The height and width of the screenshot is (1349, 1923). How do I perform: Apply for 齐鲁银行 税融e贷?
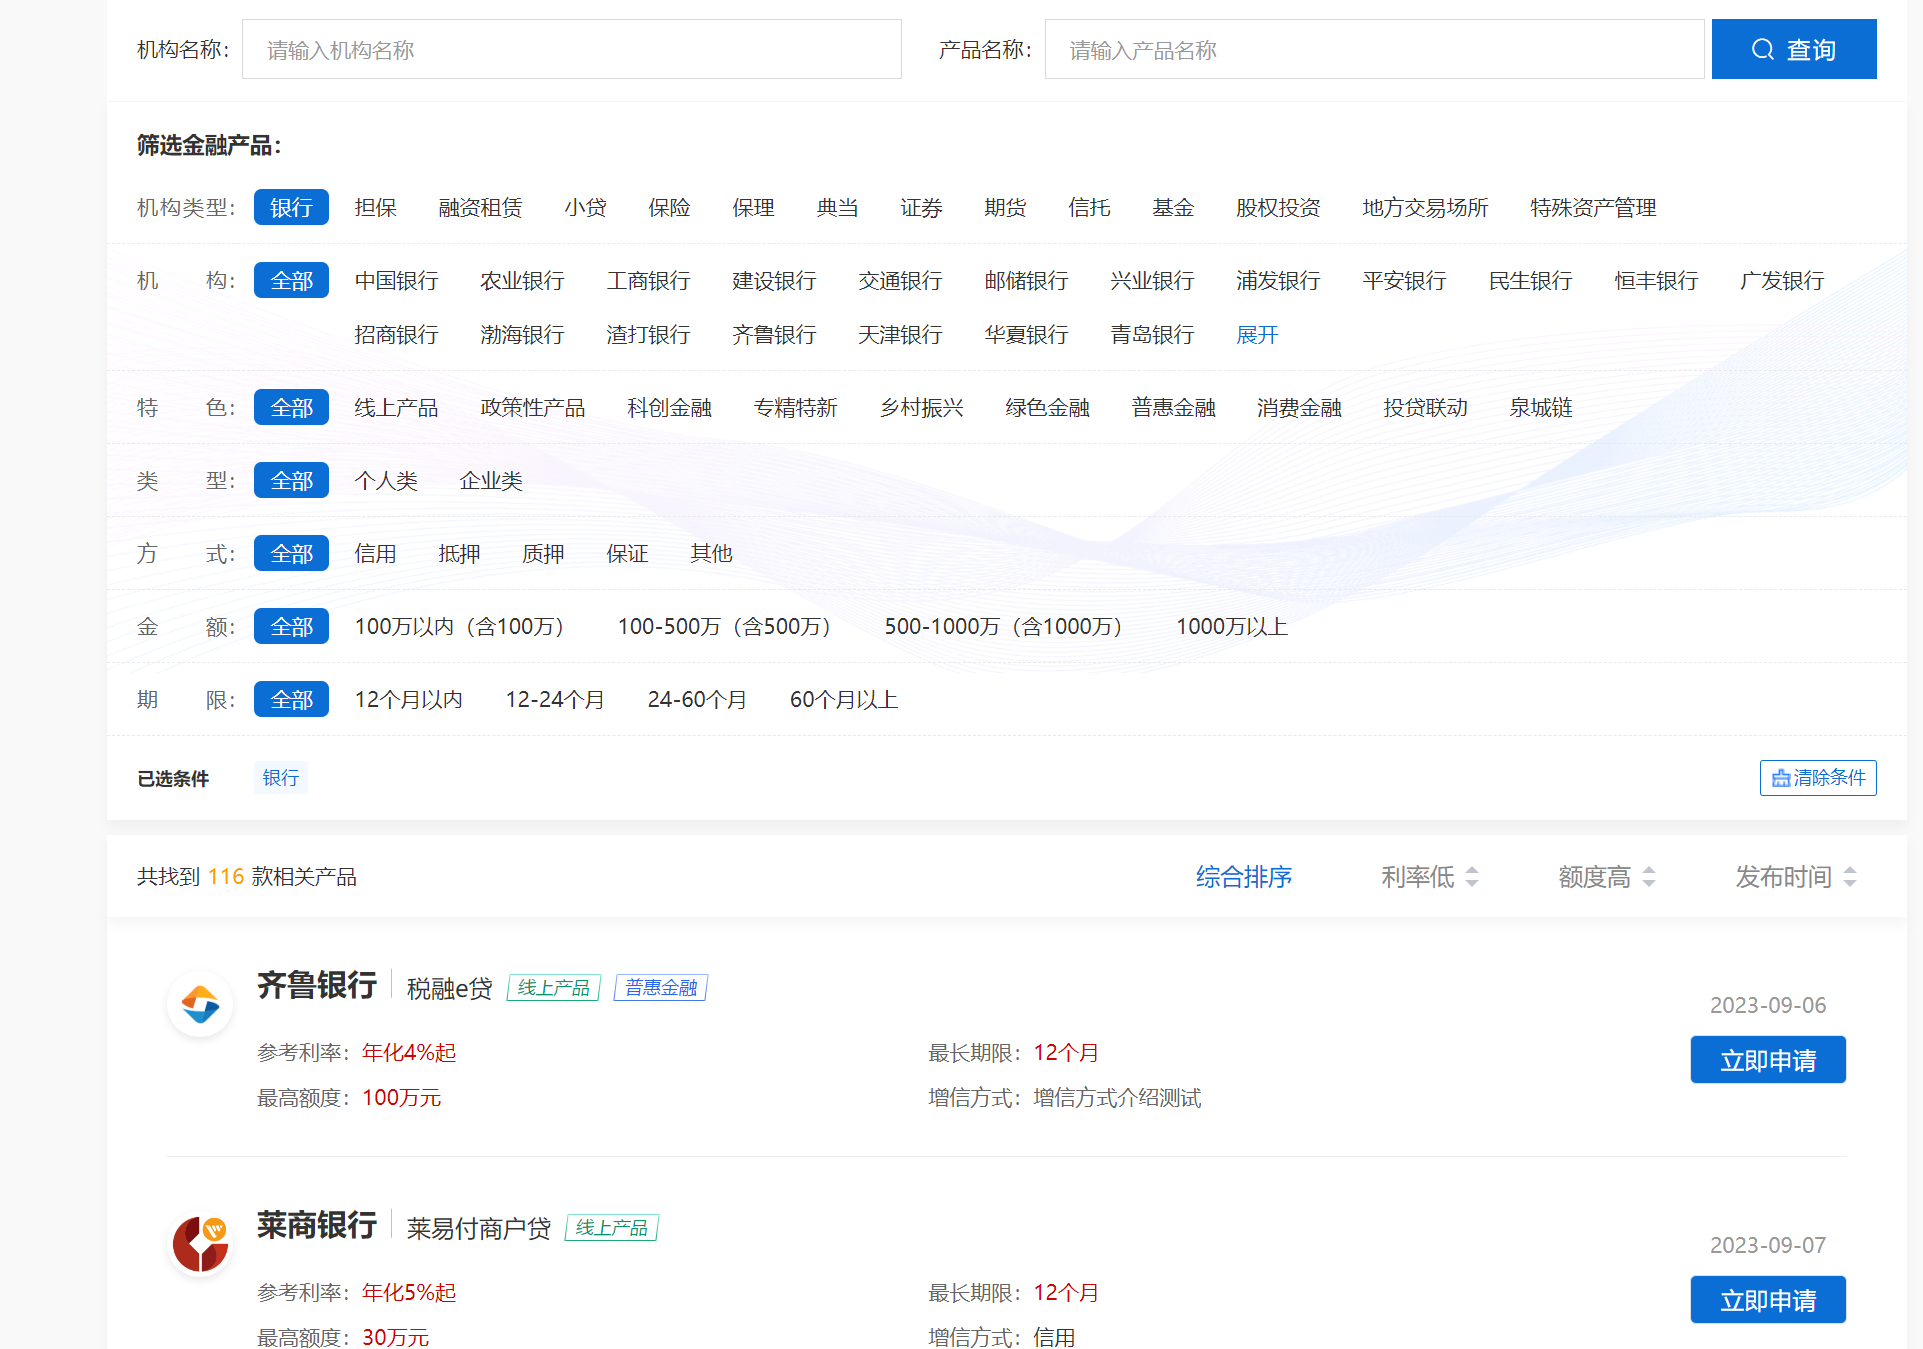point(1768,1060)
